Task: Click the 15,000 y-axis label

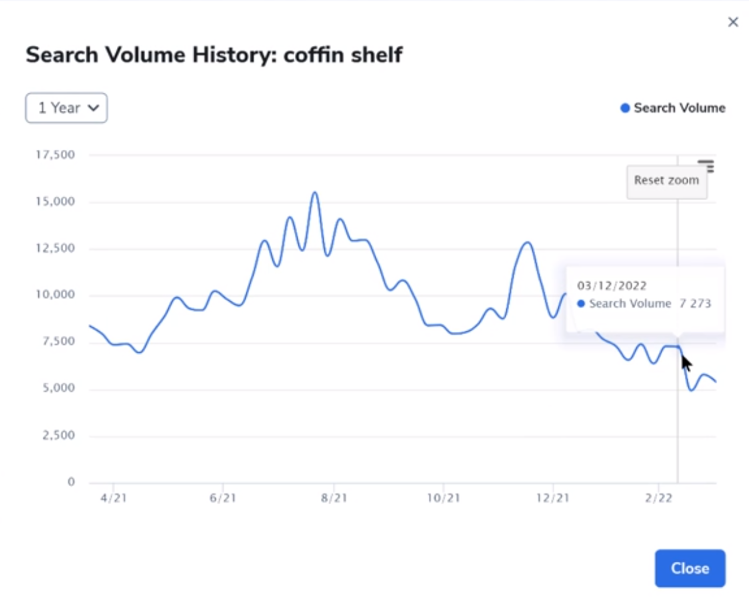Action: [55, 202]
